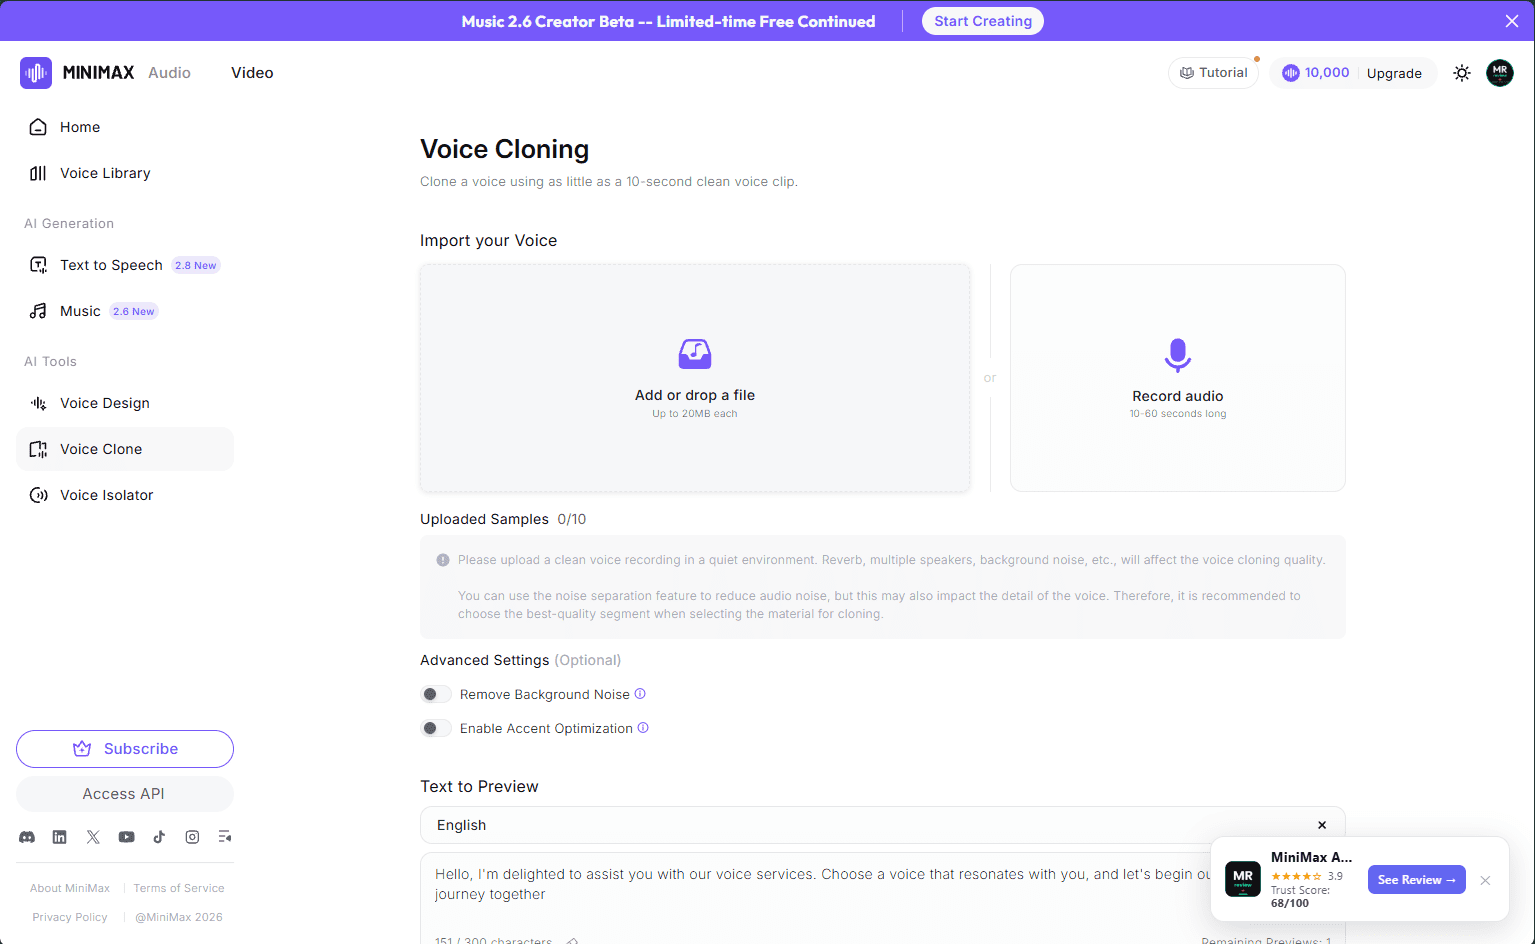Click info icon beside Remove Background Noise
The height and width of the screenshot is (944, 1535).
(x=640, y=694)
